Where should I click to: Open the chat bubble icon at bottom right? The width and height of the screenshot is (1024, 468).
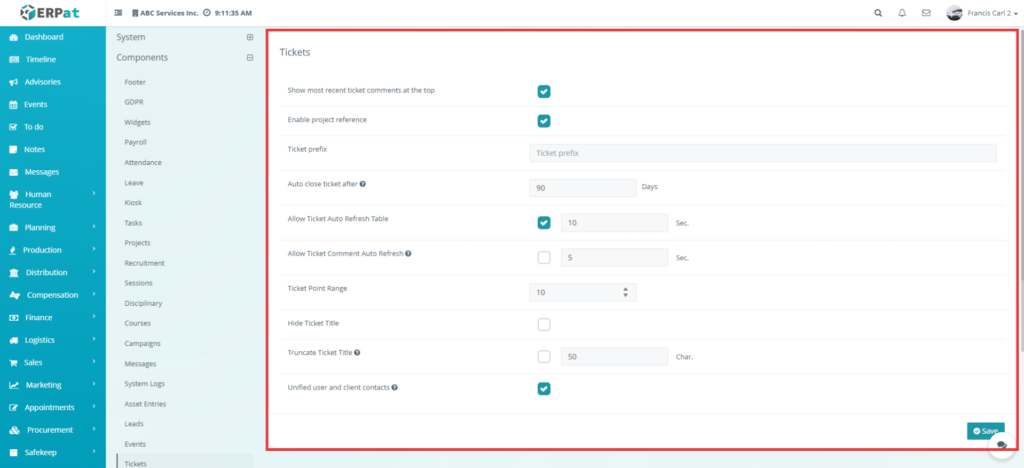pos(1001,447)
